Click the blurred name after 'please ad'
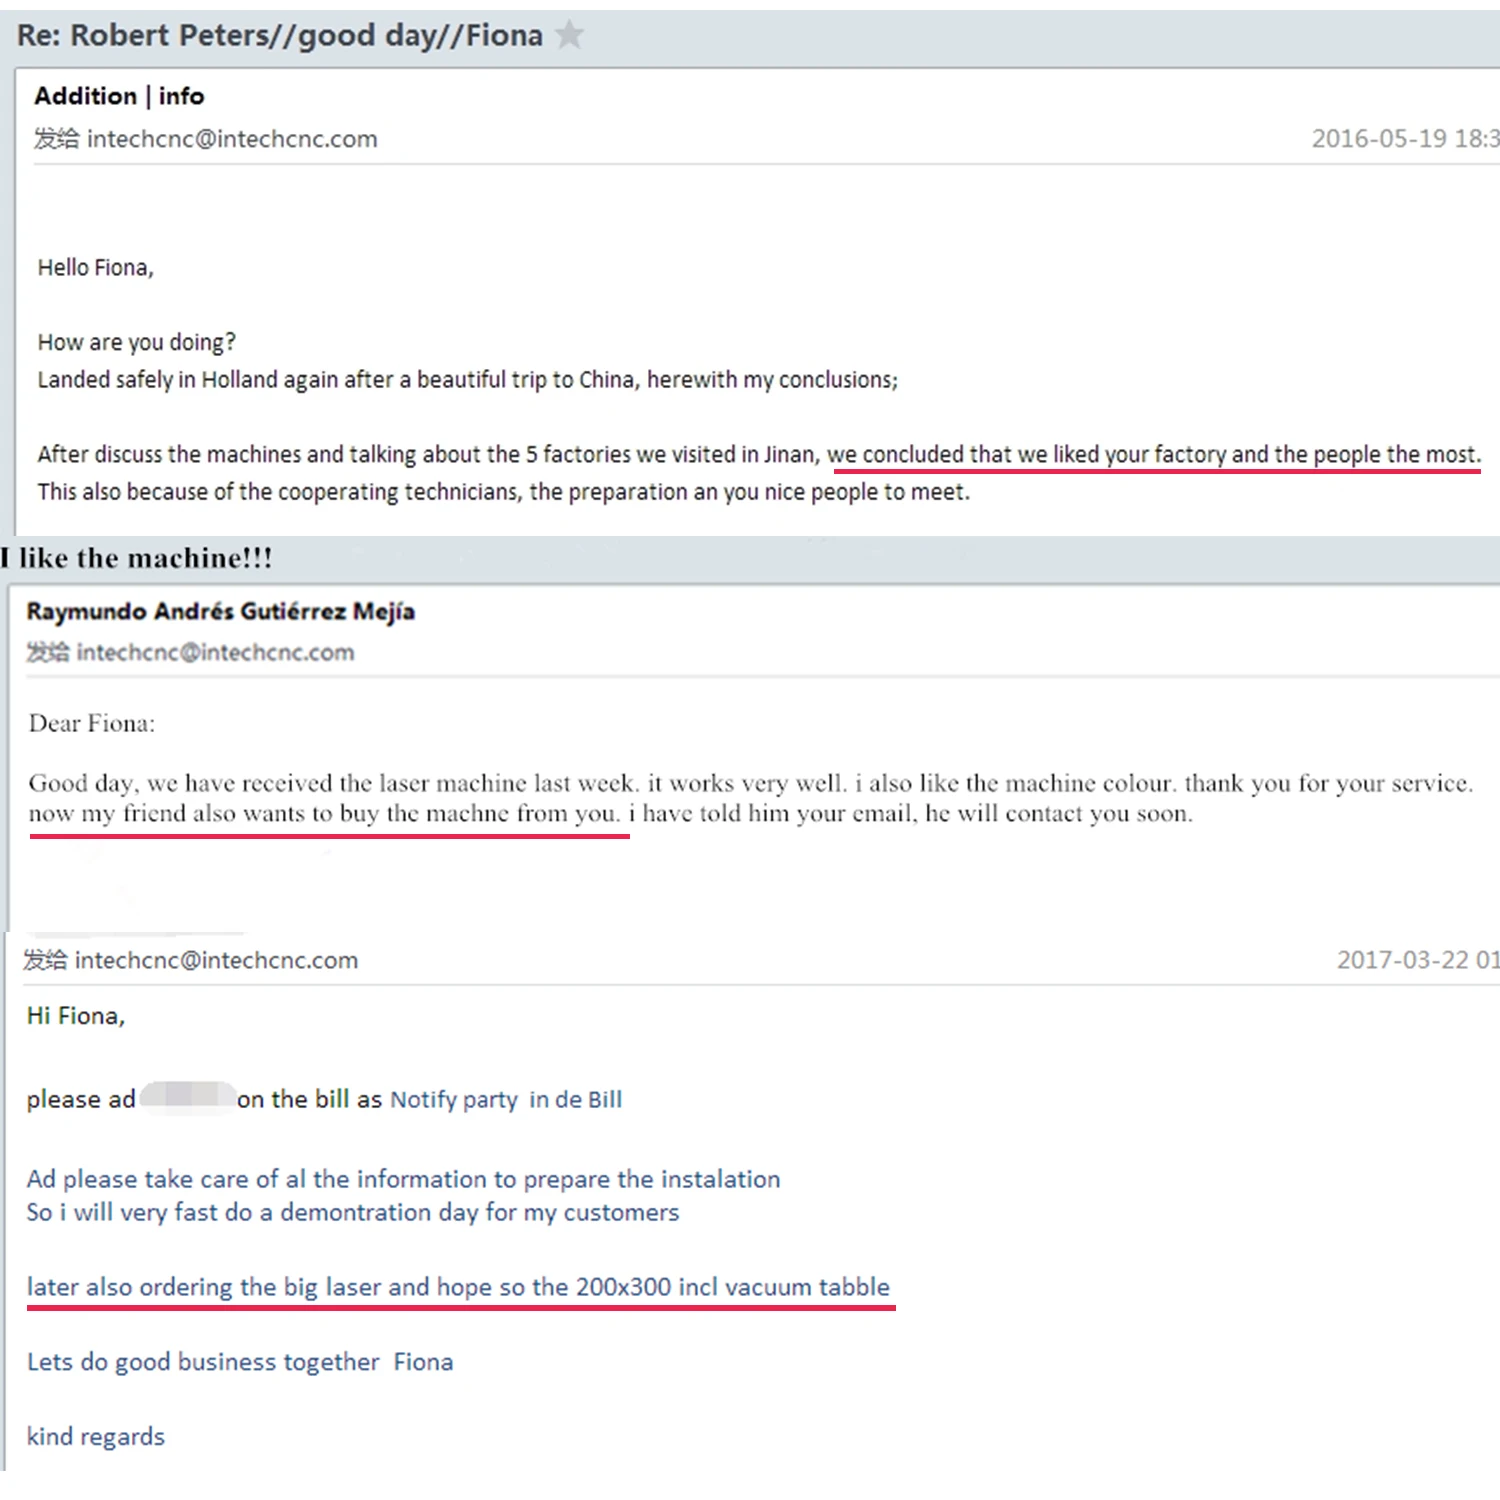The width and height of the screenshot is (1500, 1500). [187, 1097]
